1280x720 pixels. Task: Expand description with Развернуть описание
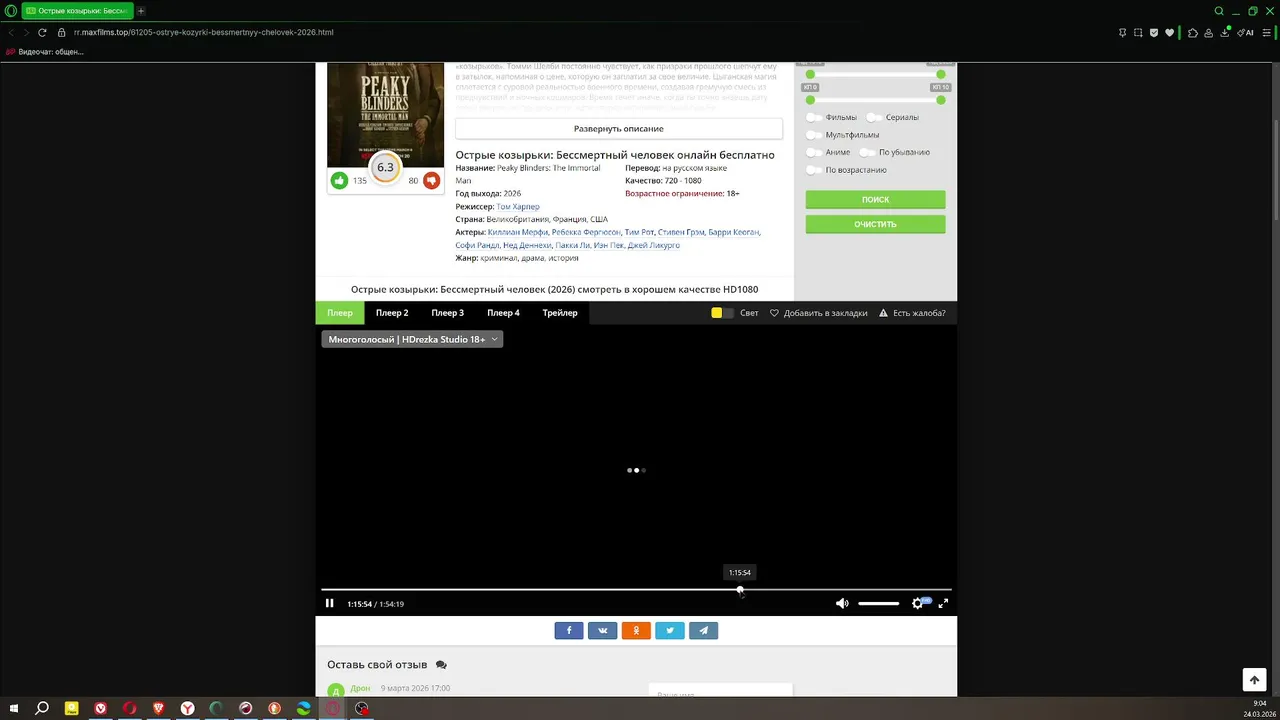coord(619,128)
